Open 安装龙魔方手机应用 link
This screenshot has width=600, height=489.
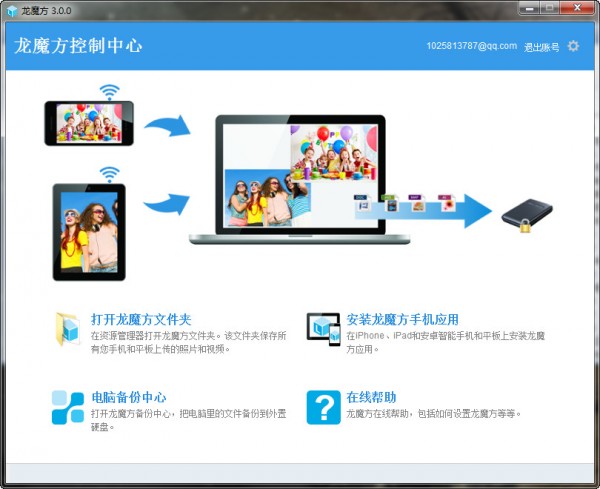click(403, 319)
